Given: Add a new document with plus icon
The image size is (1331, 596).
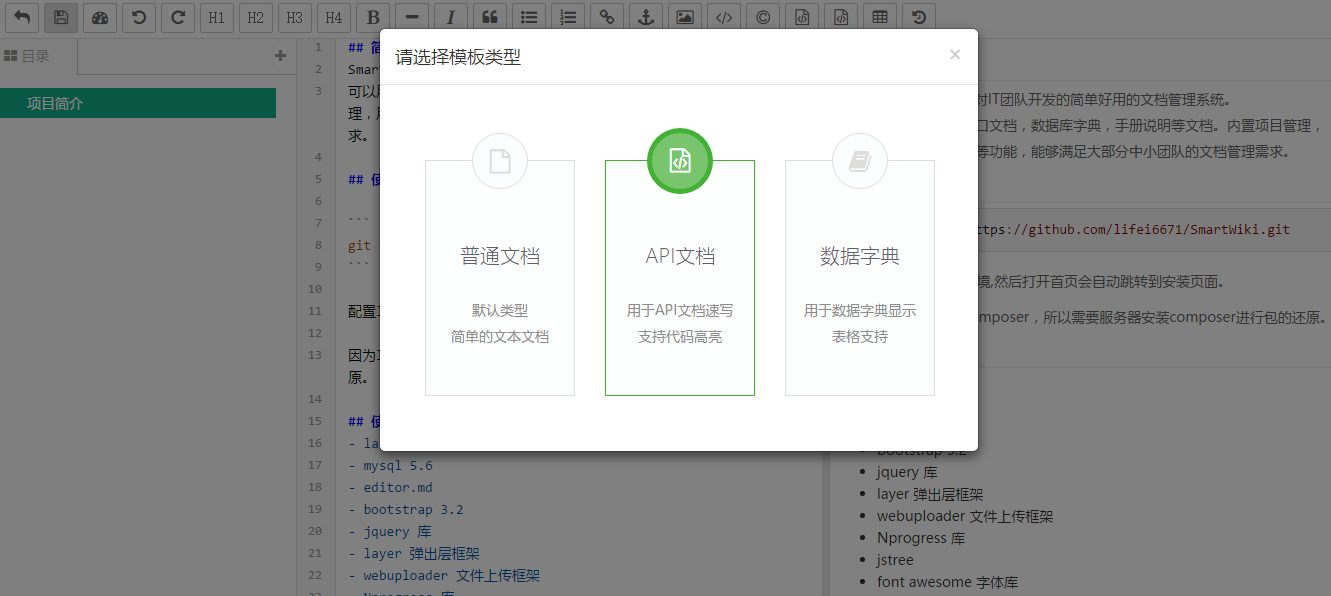Looking at the screenshot, I should click(280, 56).
